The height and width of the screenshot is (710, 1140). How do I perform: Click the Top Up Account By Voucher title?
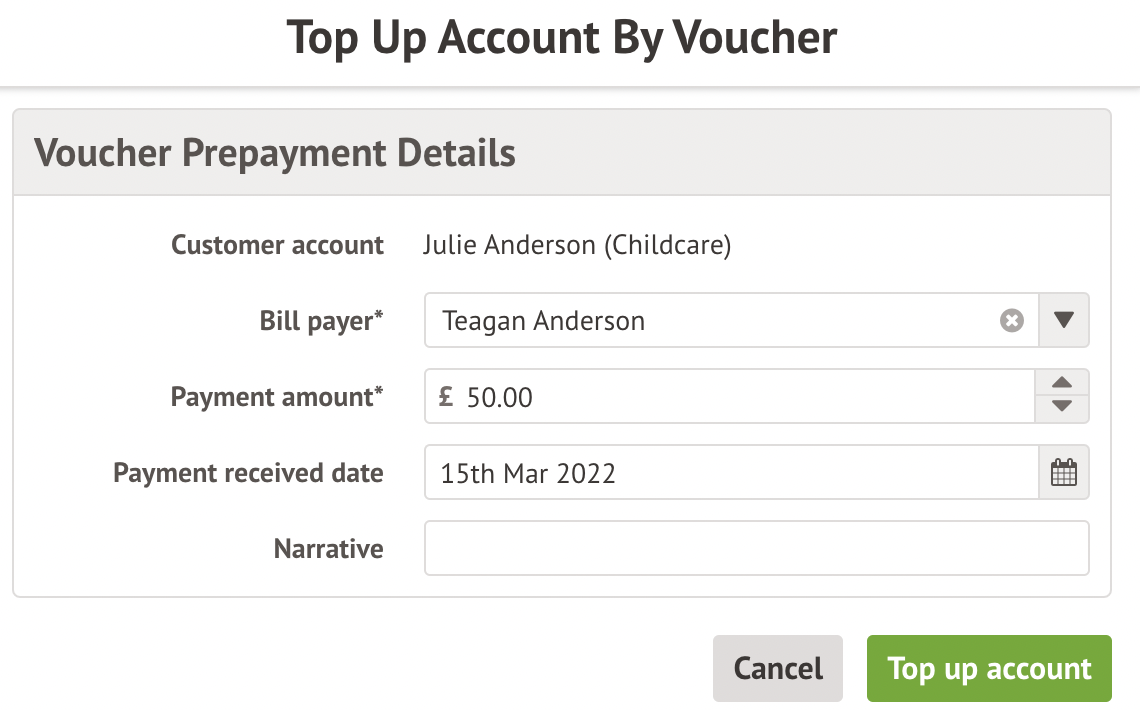click(x=562, y=37)
